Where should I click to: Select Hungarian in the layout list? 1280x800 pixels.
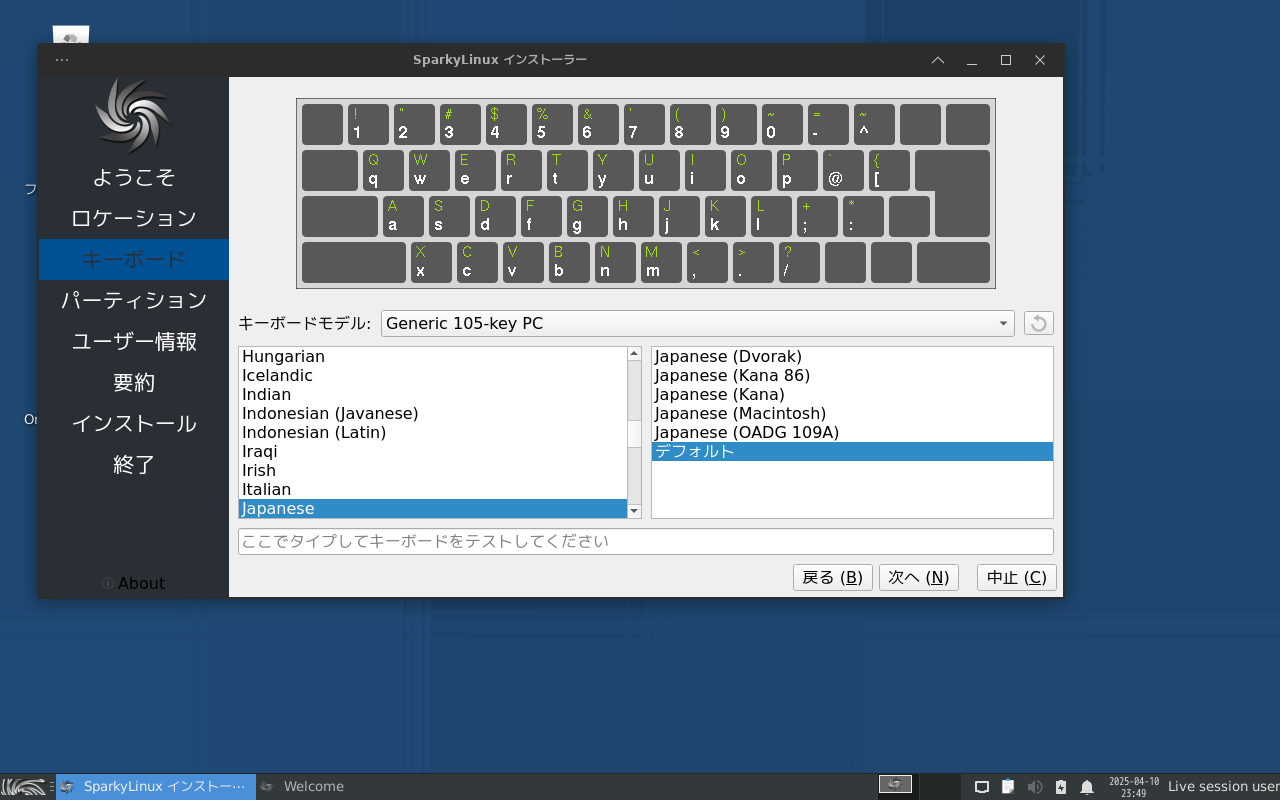tap(433, 356)
